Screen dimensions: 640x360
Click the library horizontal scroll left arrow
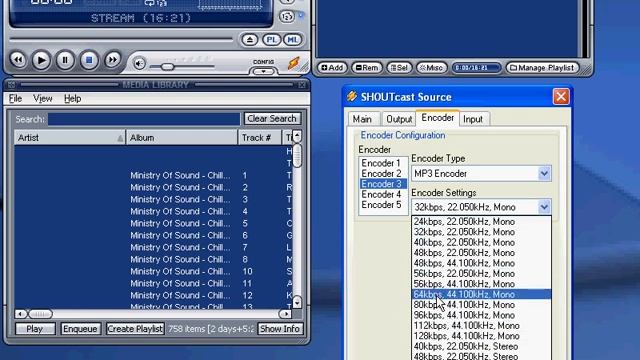(x=20, y=314)
